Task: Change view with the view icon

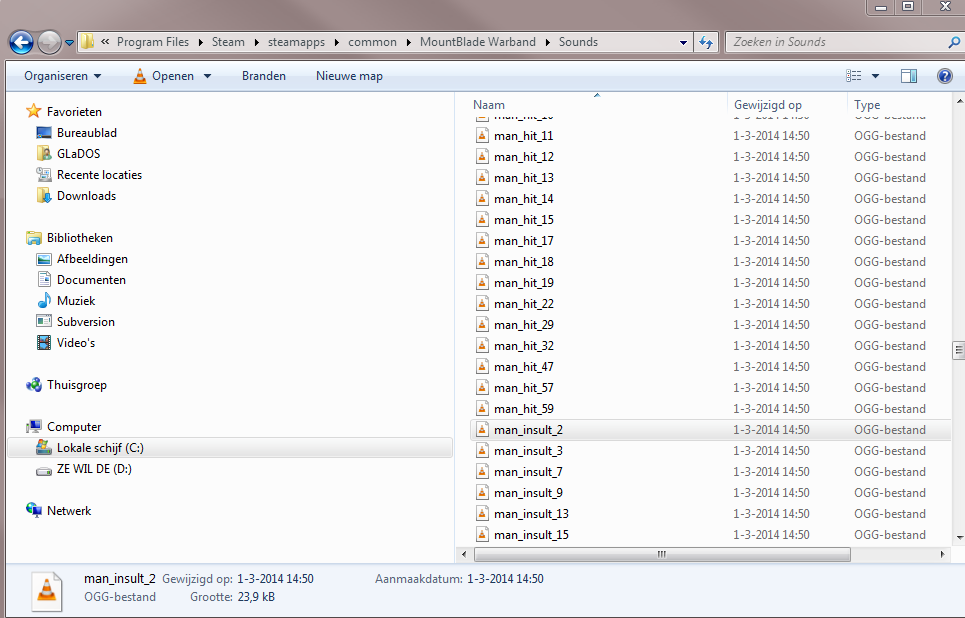Action: point(854,76)
